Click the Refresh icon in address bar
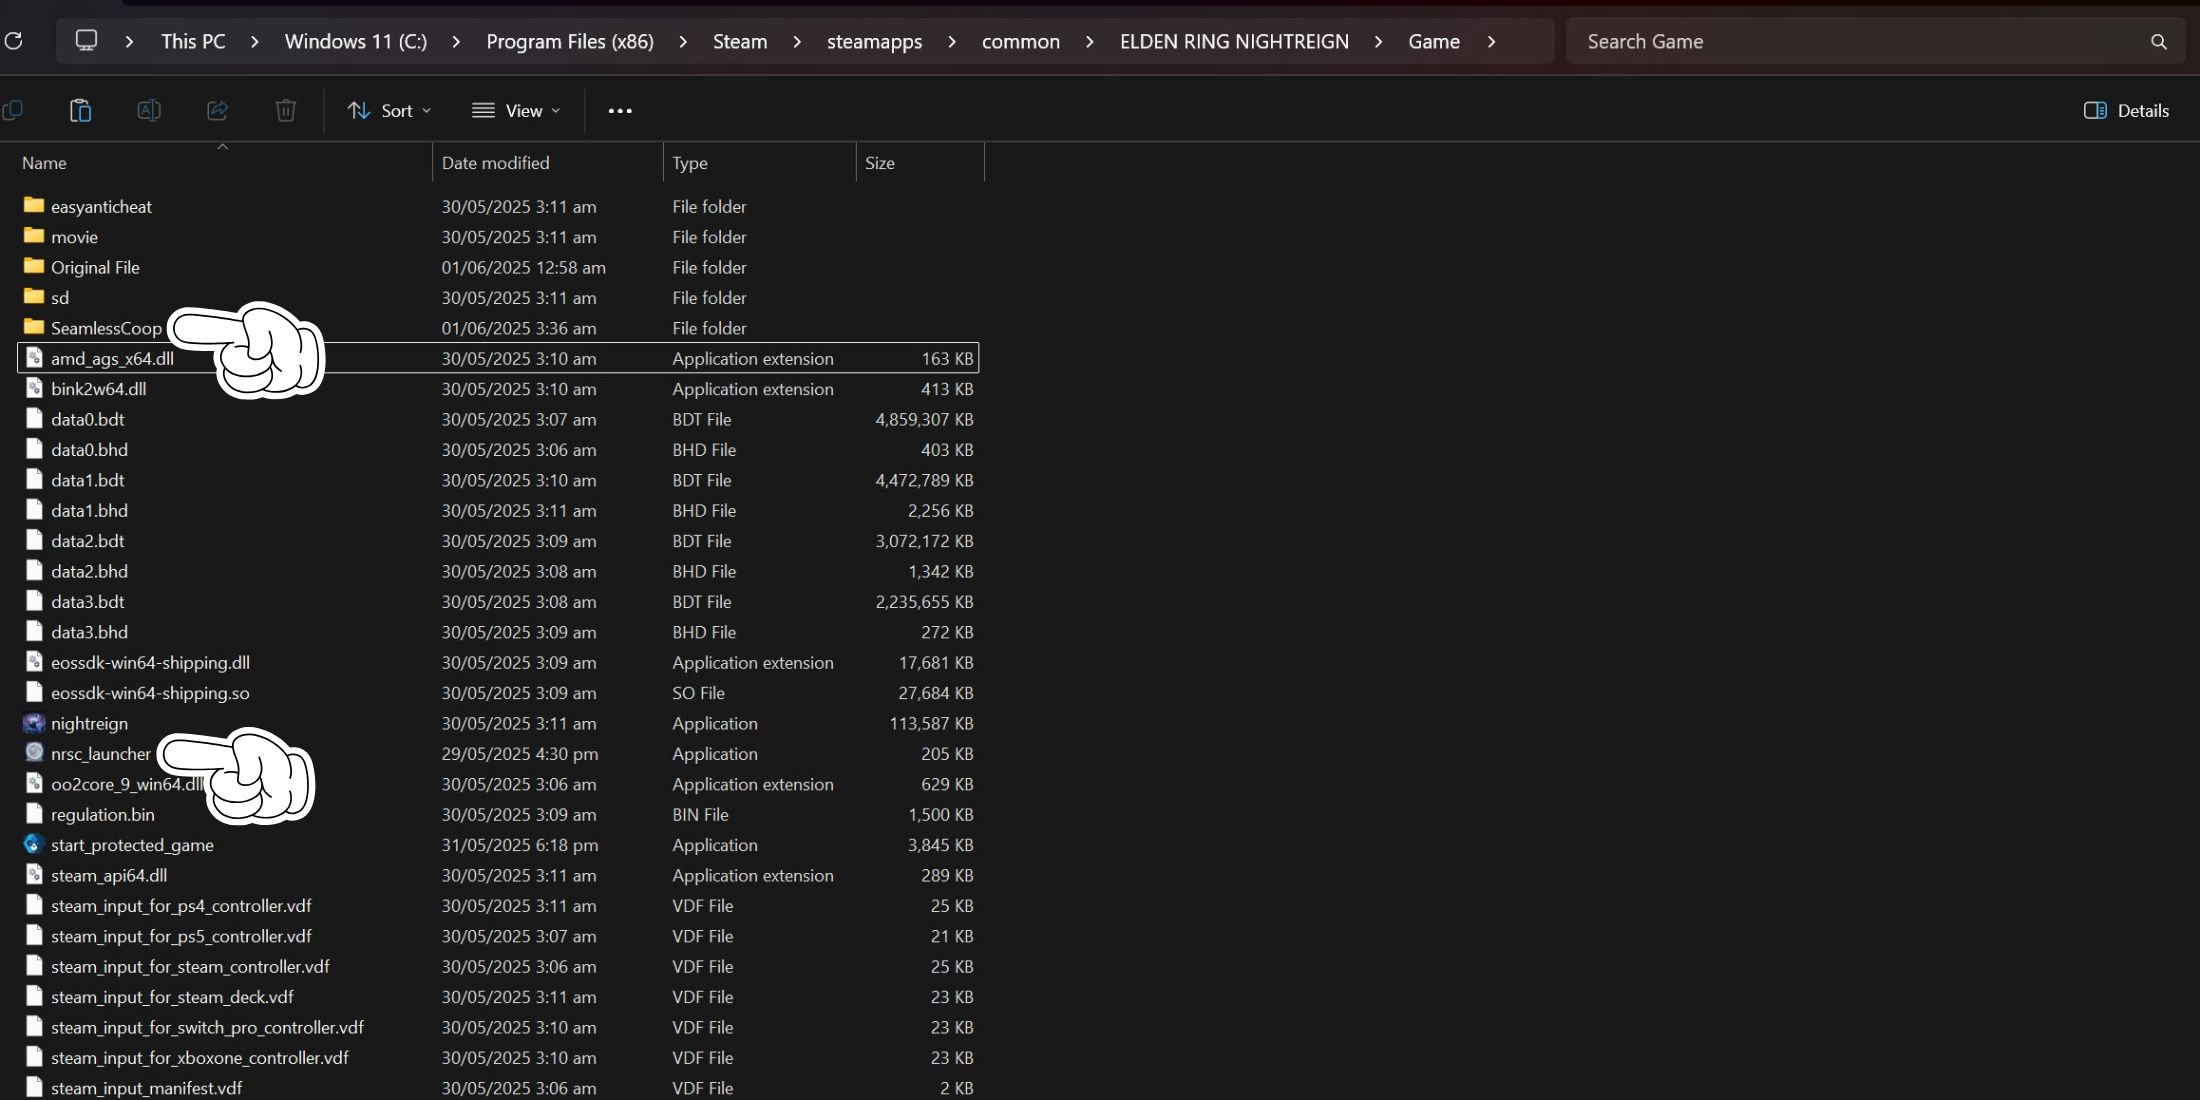The image size is (2200, 1100). [14, 41]
